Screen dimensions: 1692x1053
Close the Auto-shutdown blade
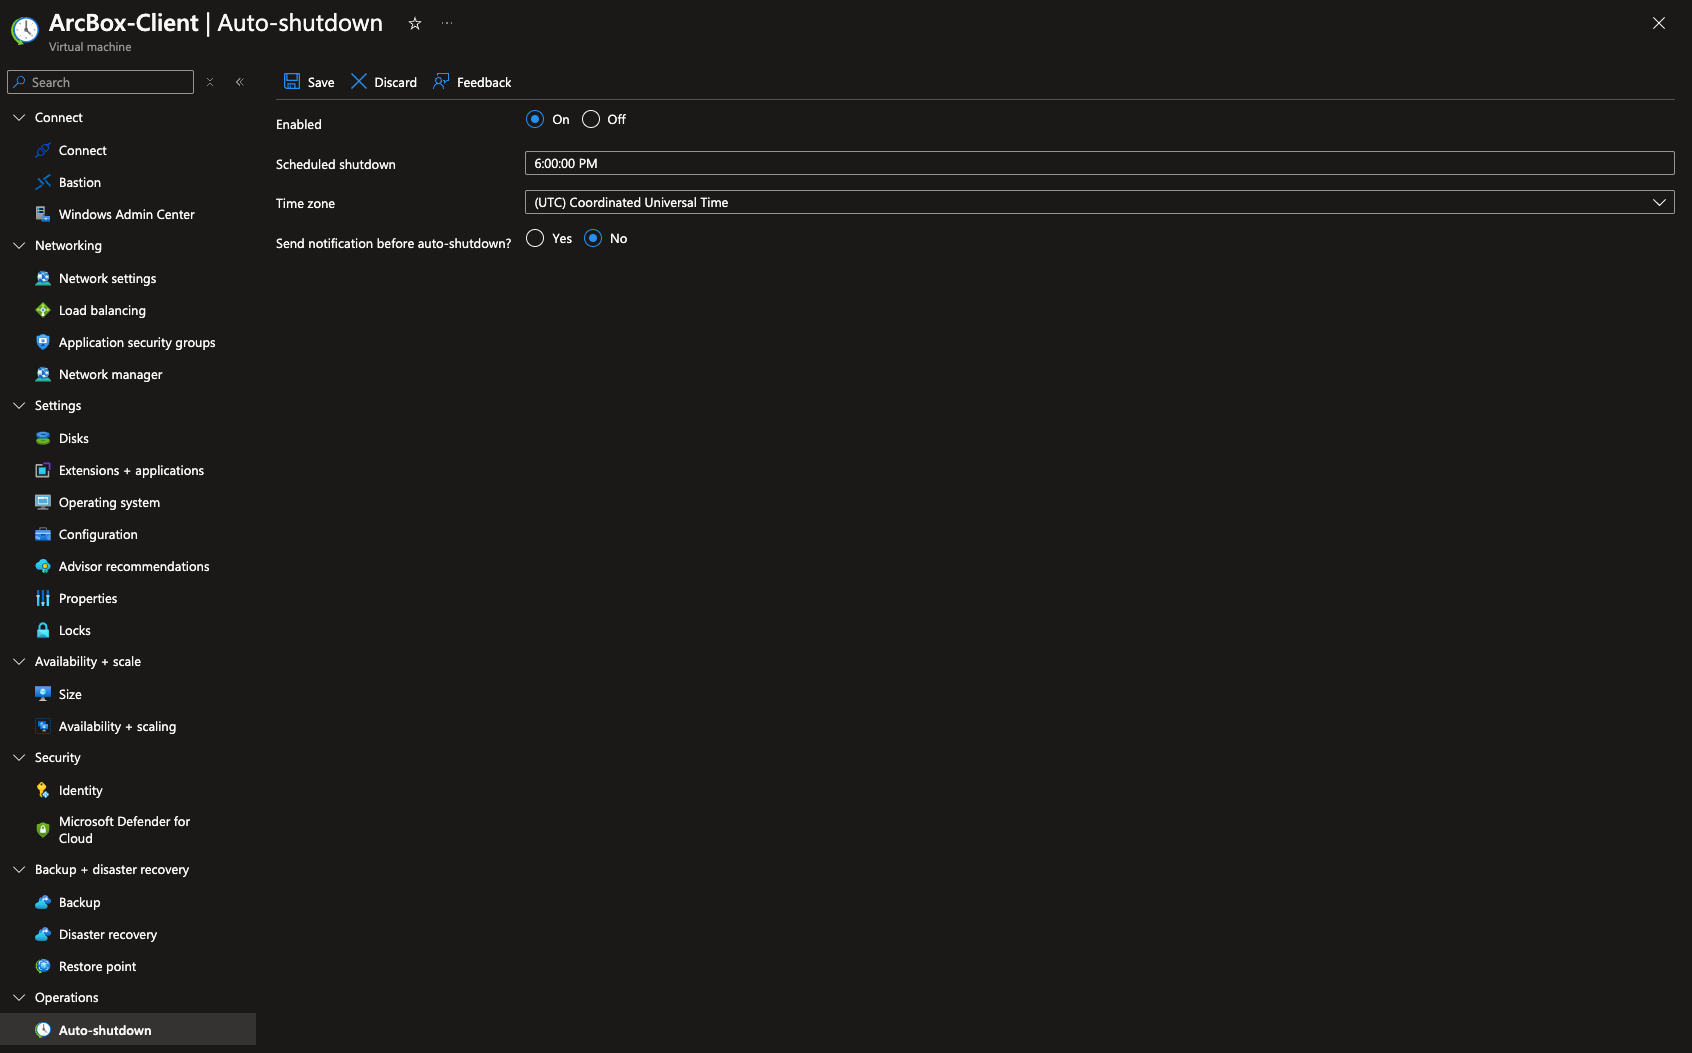point(1659,23)
